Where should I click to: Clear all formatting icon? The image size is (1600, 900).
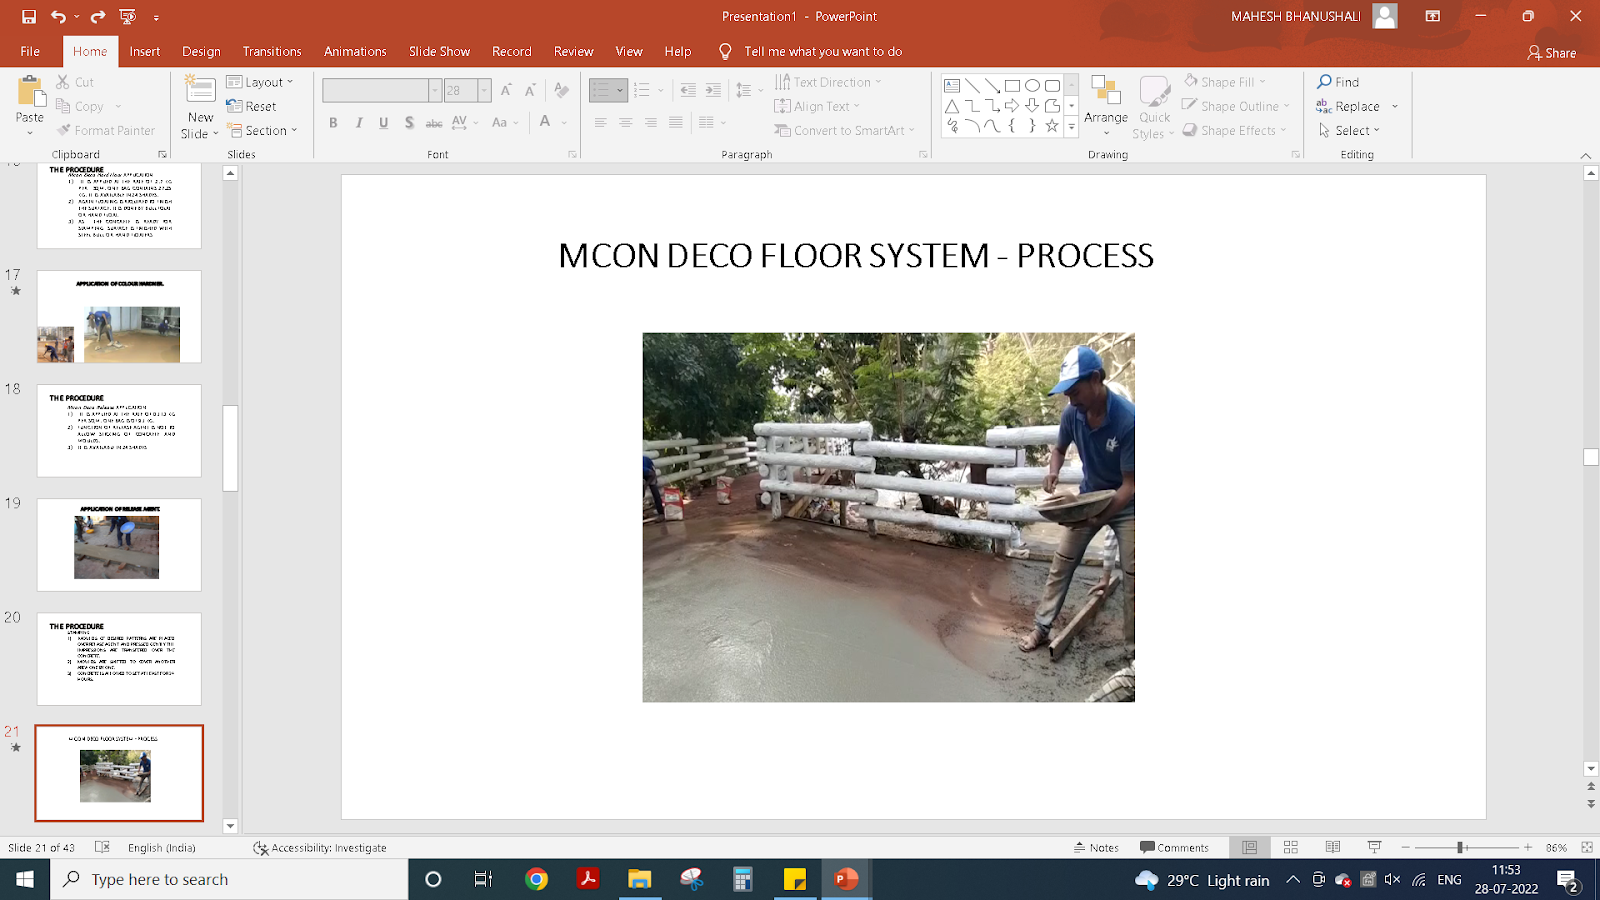coord(561,90)
